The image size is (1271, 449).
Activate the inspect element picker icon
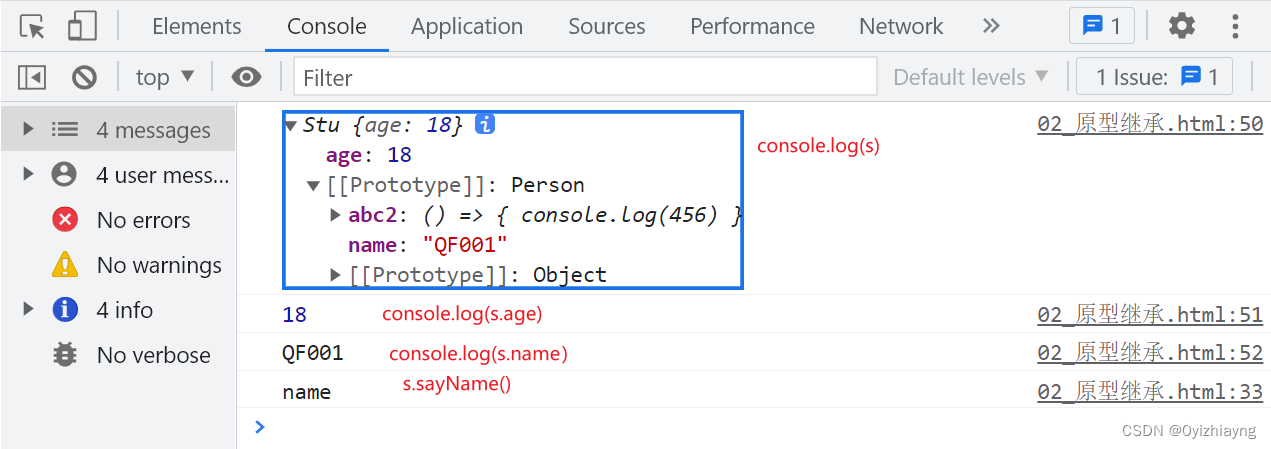tap(33, 26)
